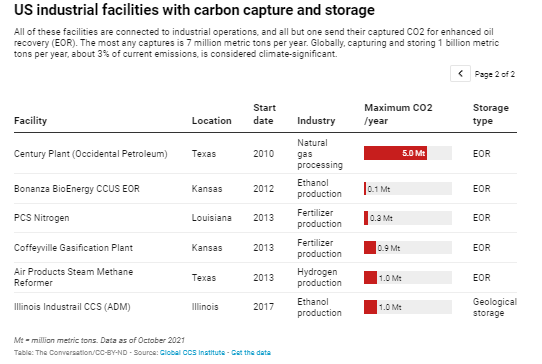Select the Hydrogen production industry cell

319,277
